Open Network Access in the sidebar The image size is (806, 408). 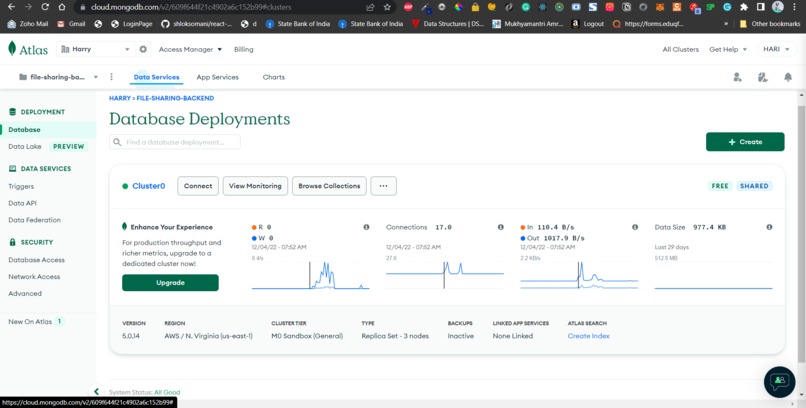click(x=34, y=276)
